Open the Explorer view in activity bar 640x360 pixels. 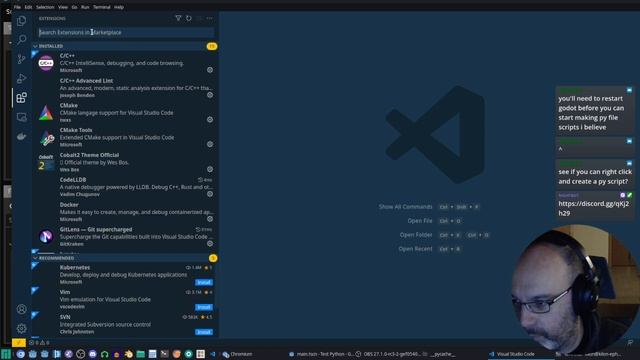(22, 20)
